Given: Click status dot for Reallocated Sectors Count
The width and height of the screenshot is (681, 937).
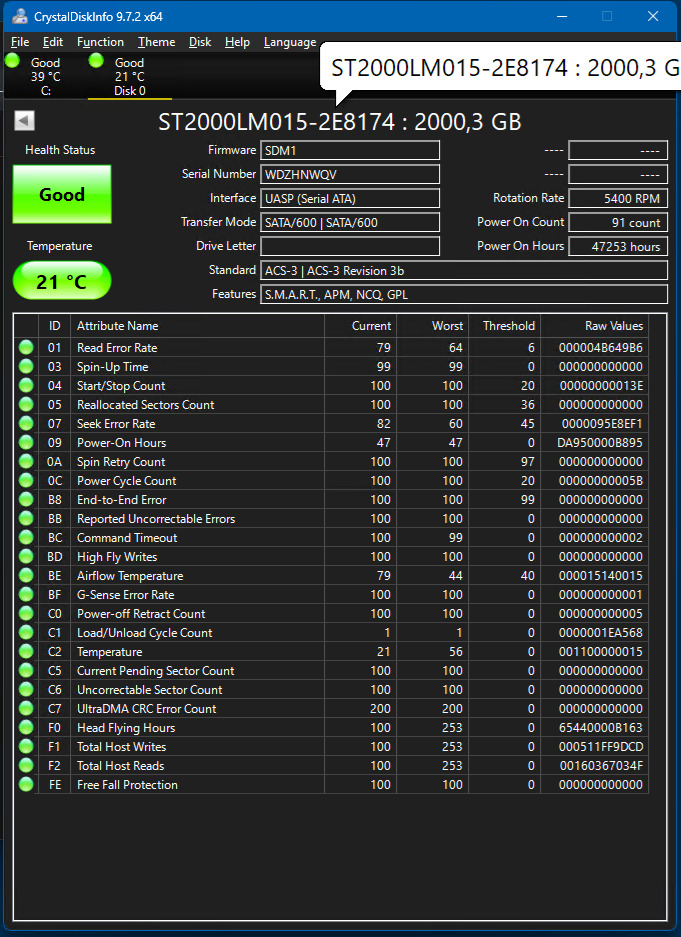Looking at the screenshot, I should tap(26, 405).
